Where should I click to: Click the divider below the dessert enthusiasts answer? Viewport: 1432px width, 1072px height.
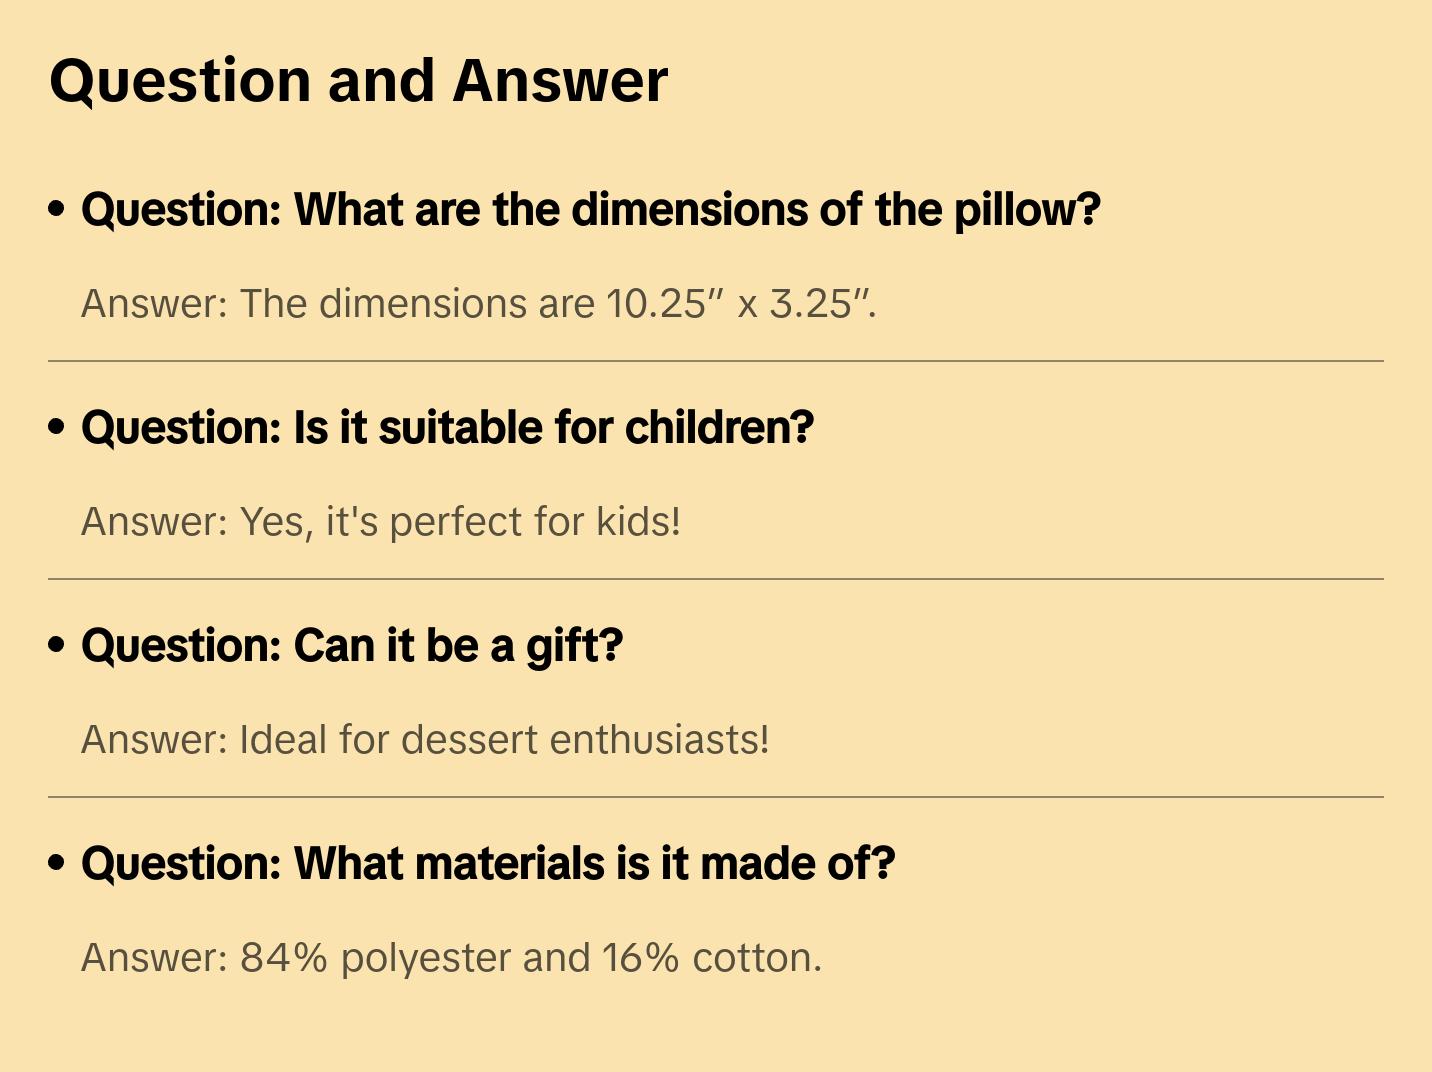[716, 797]
